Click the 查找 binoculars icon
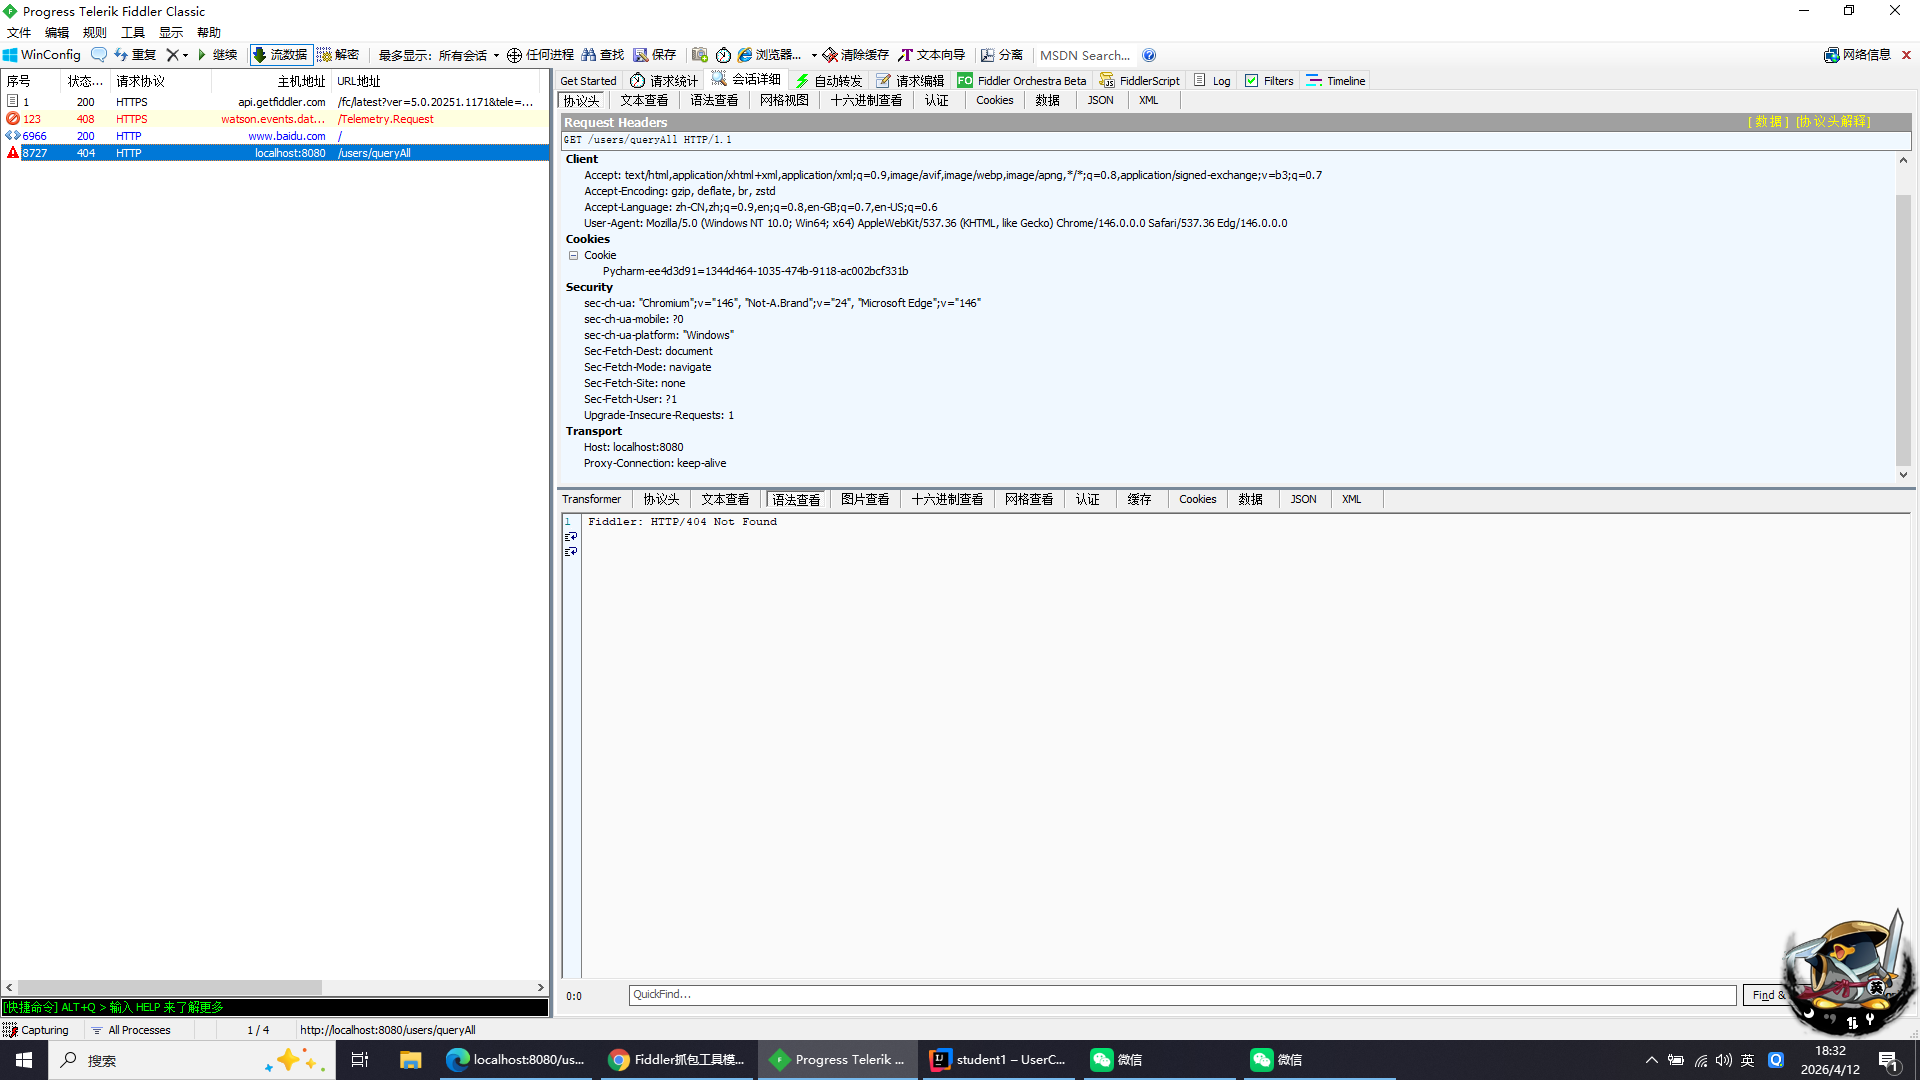This screenshot has height=1080, width=1920. tap(589, 55)
